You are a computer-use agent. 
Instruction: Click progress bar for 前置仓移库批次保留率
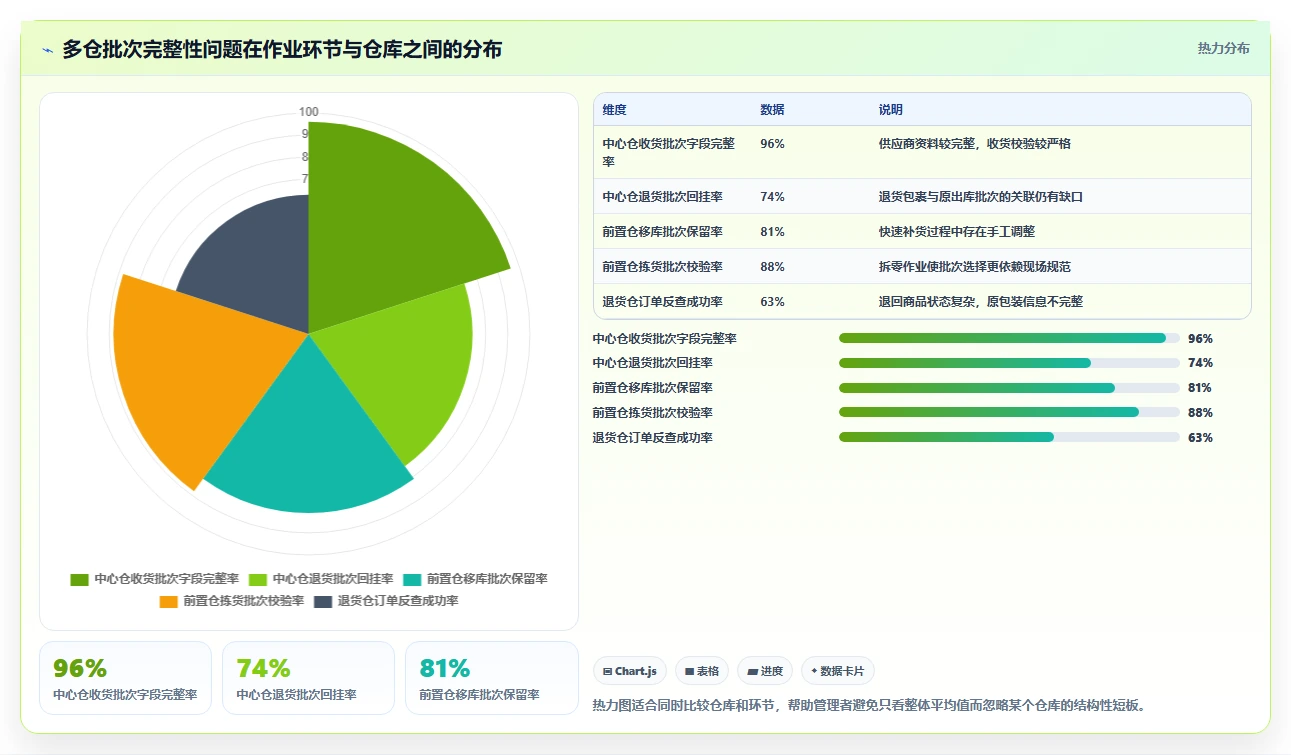[1009, 388]
